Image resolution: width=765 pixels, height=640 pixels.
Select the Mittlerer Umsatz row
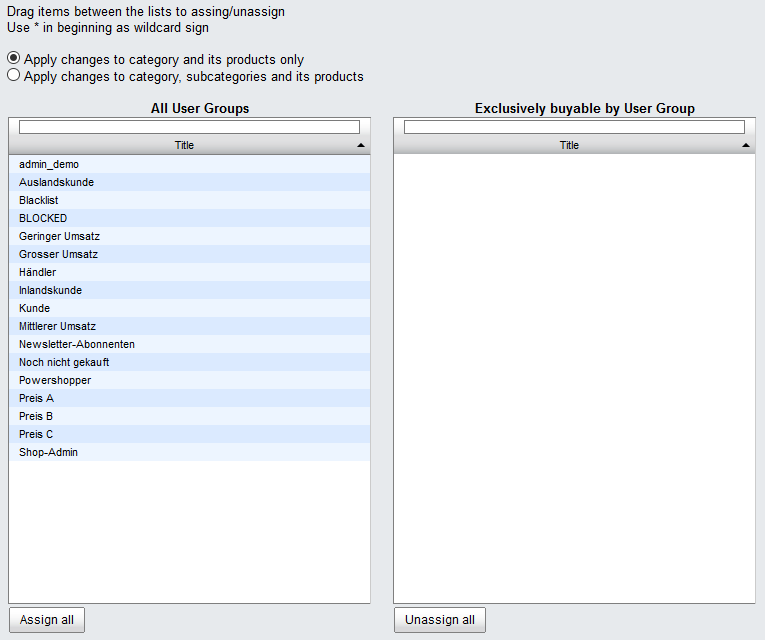[189, 327]
